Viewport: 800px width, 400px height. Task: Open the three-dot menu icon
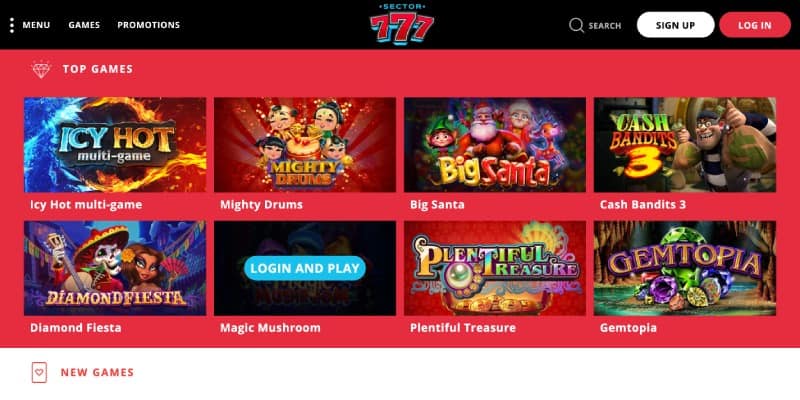pos(12,25)
